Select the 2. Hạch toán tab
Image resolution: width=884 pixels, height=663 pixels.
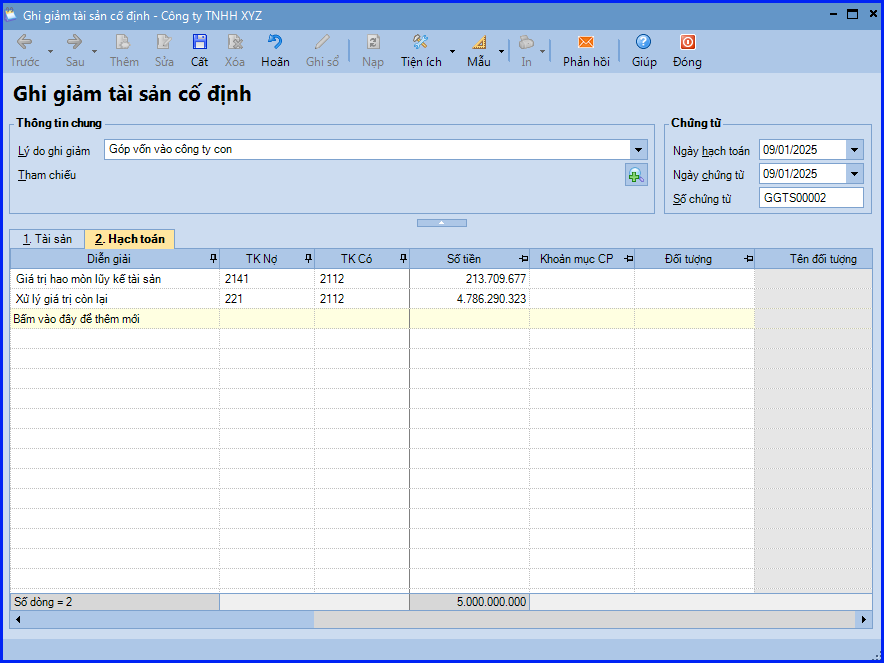(130, 239)
